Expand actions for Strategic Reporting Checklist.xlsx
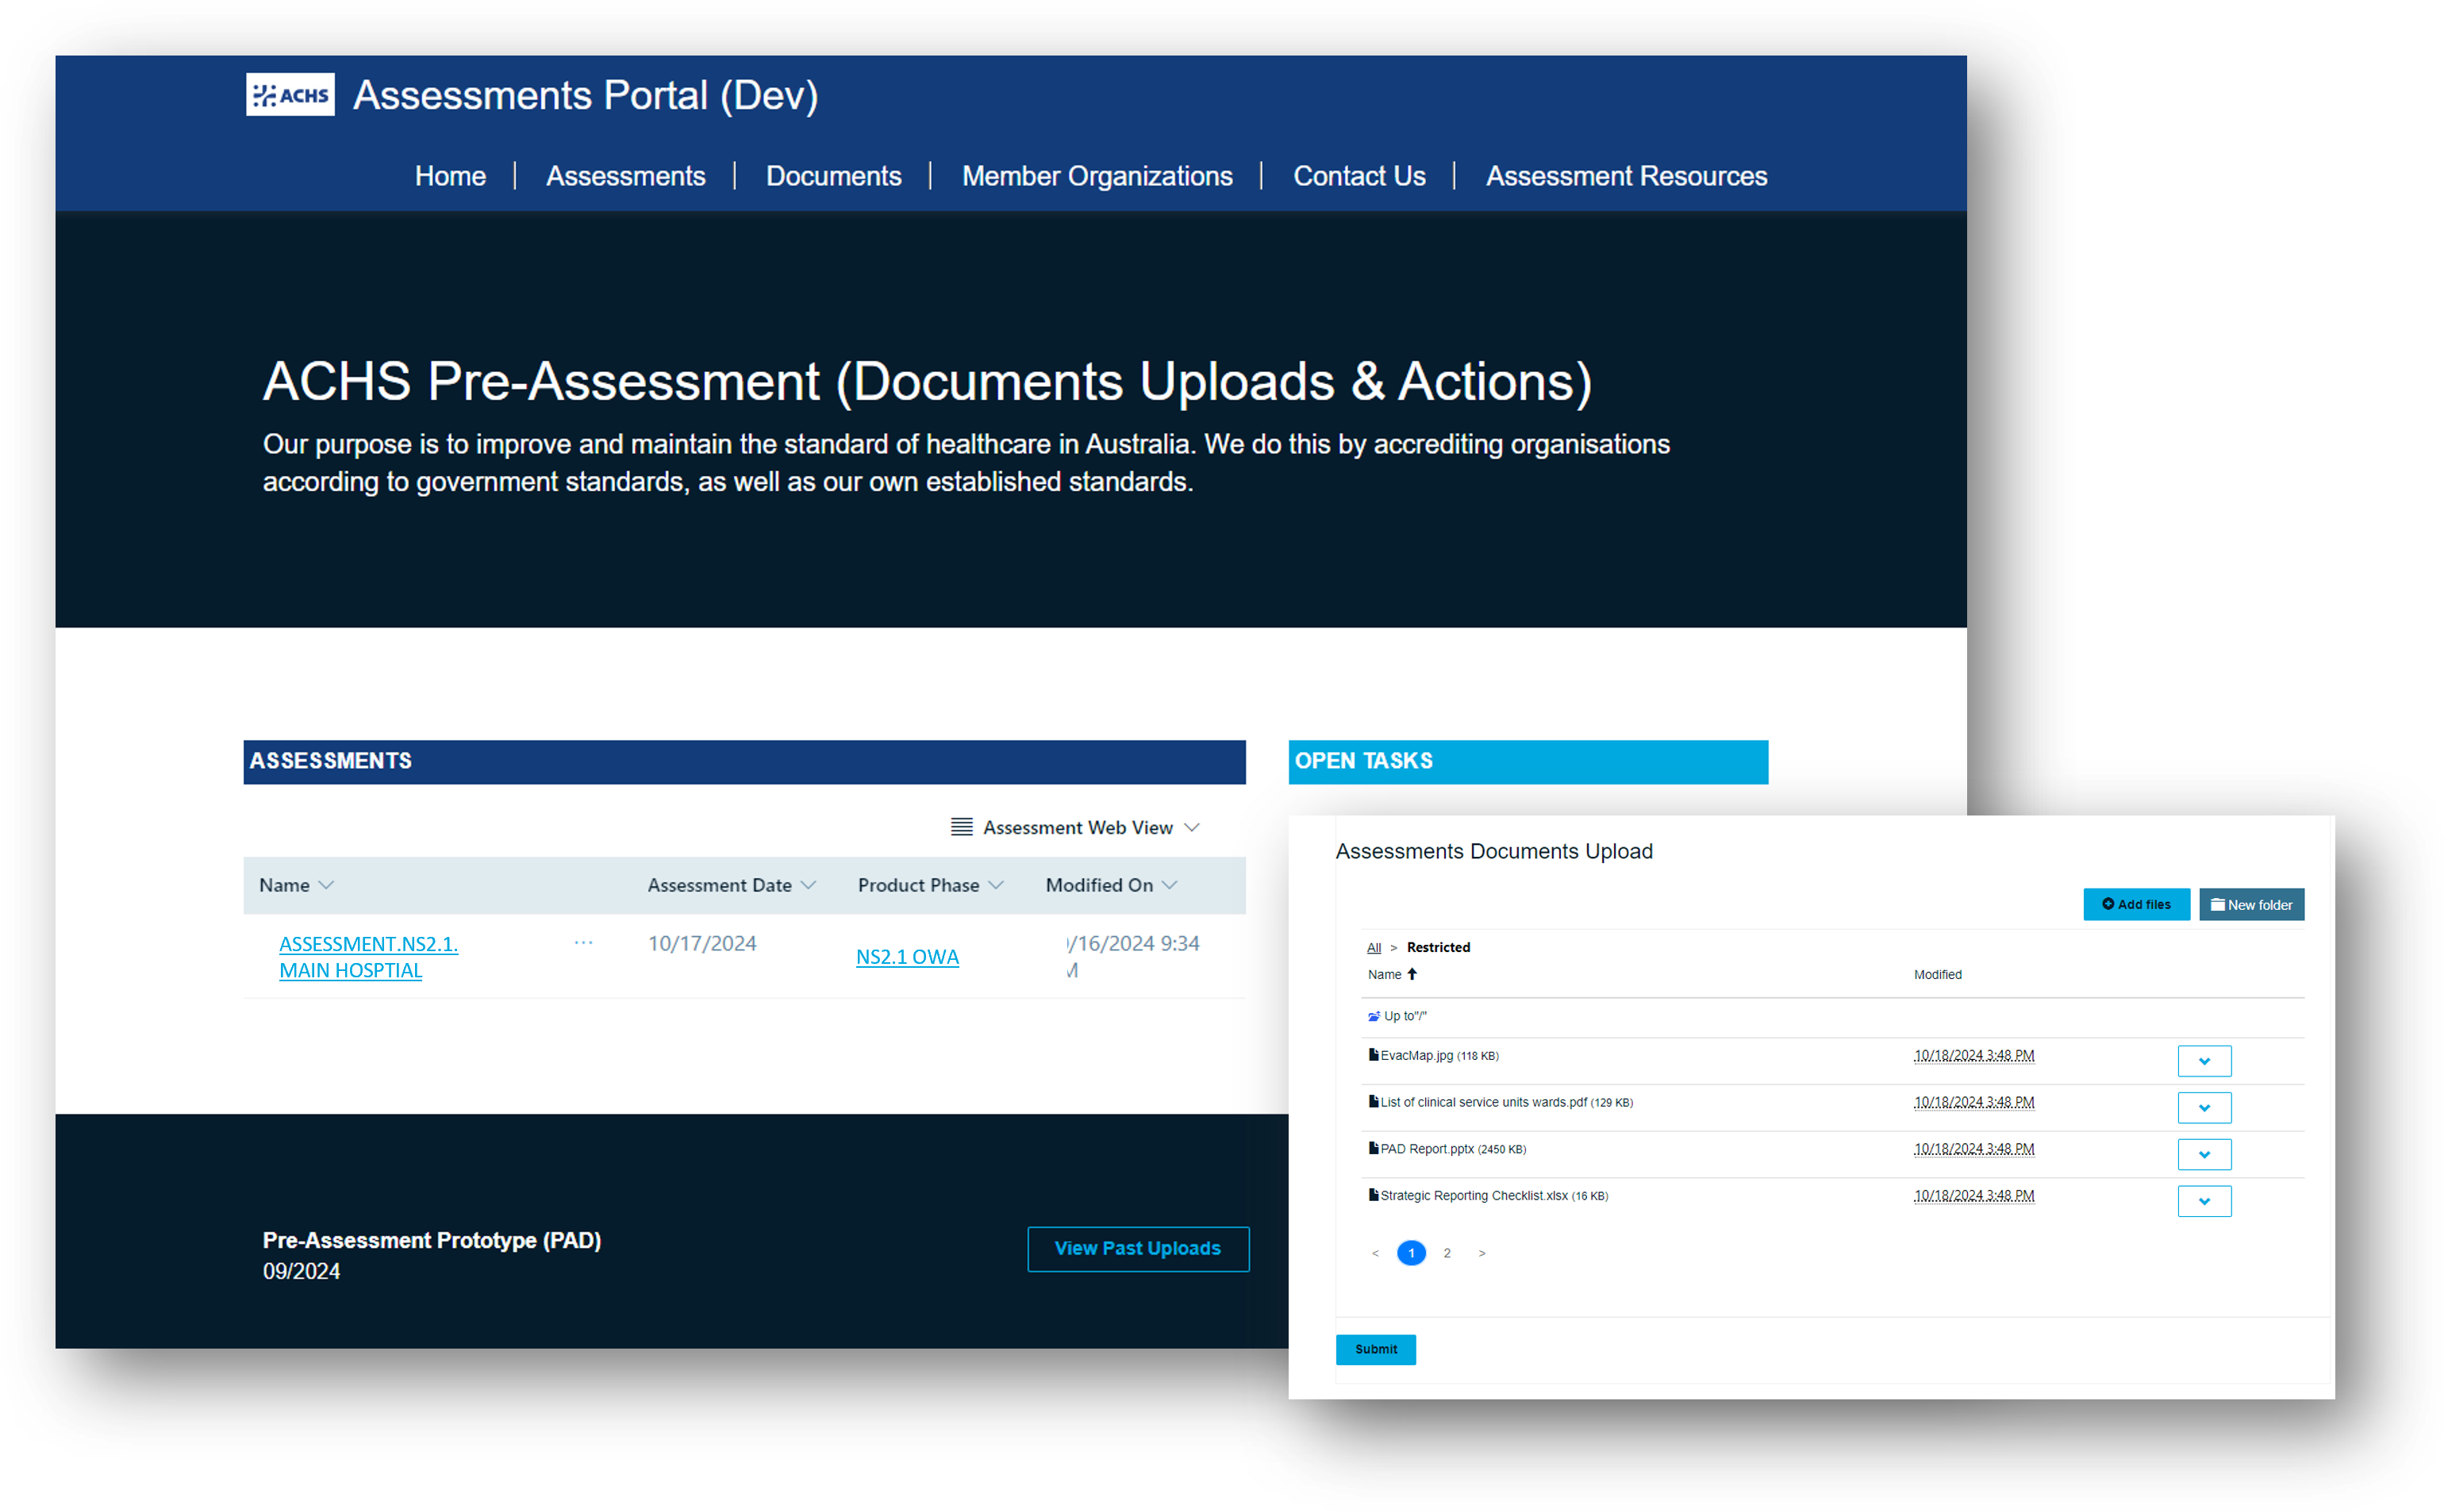Image resolution: width=2448 pixels, height=1512 pixels. [x=2204, y=1201]
